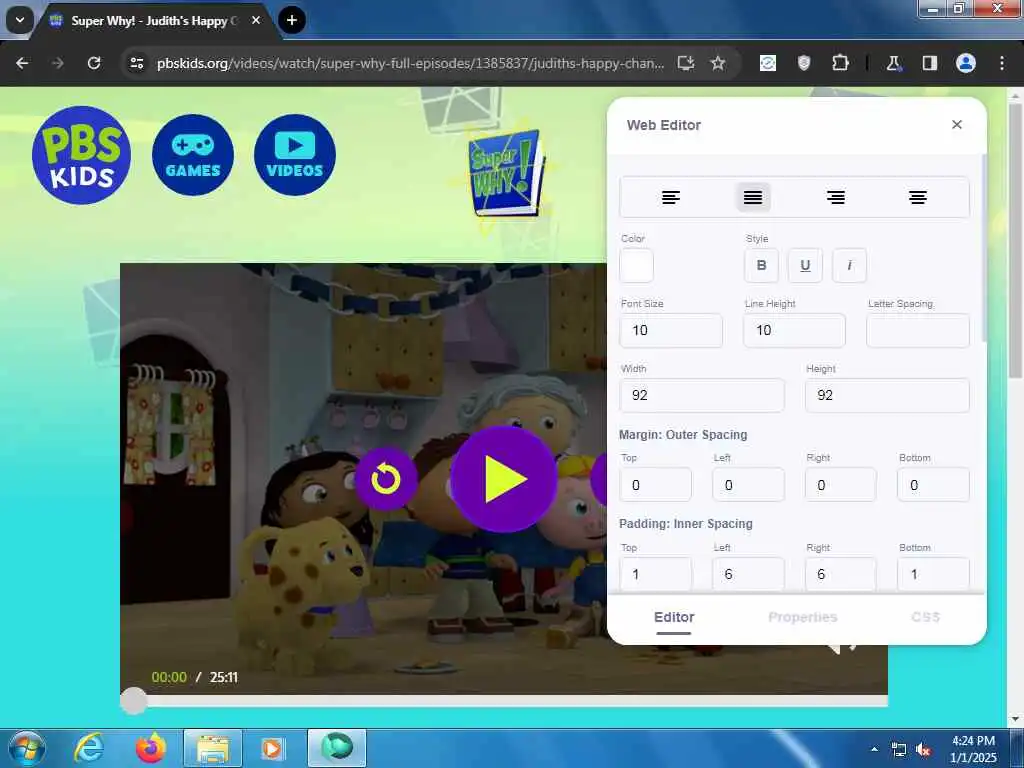1024x768 pixels.
Task: Click the Width field
Action: [702, 395]
